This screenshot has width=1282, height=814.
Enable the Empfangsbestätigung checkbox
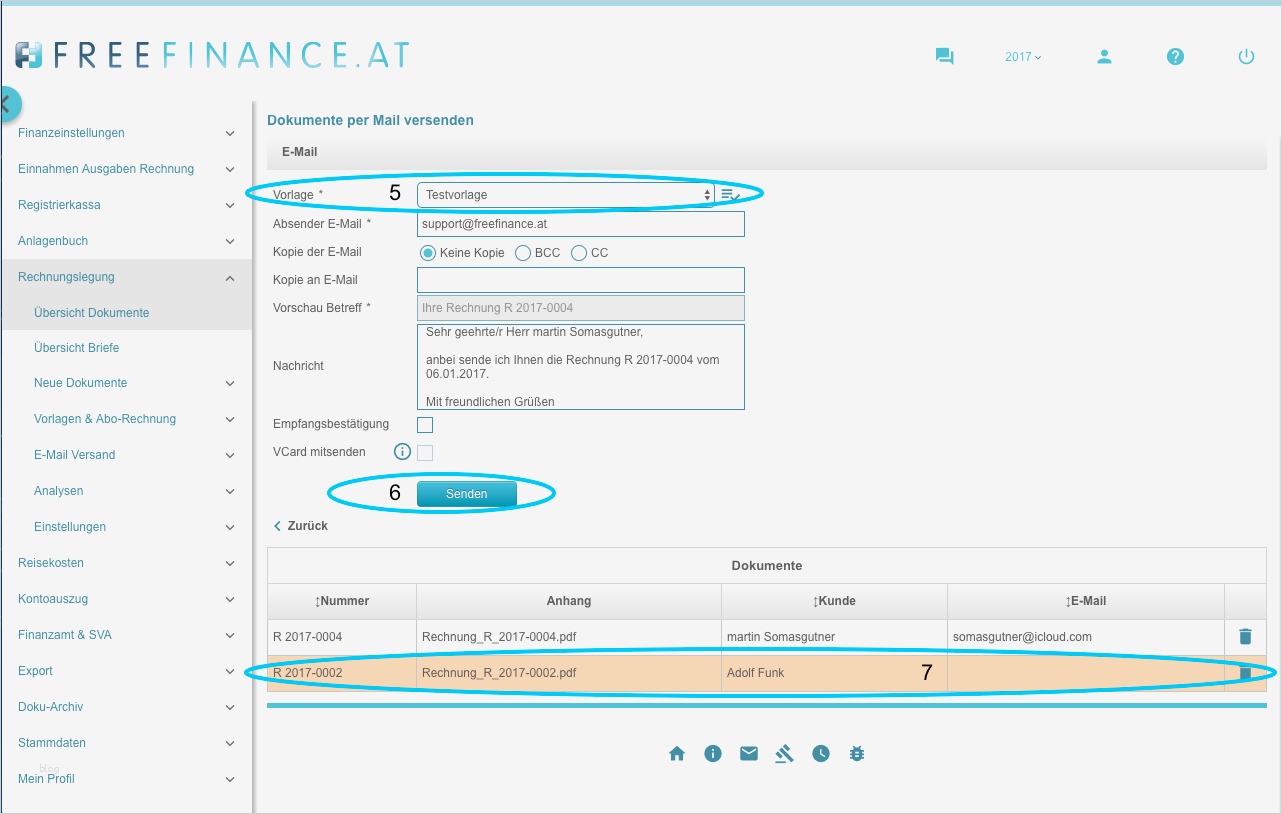pos(425,424)
